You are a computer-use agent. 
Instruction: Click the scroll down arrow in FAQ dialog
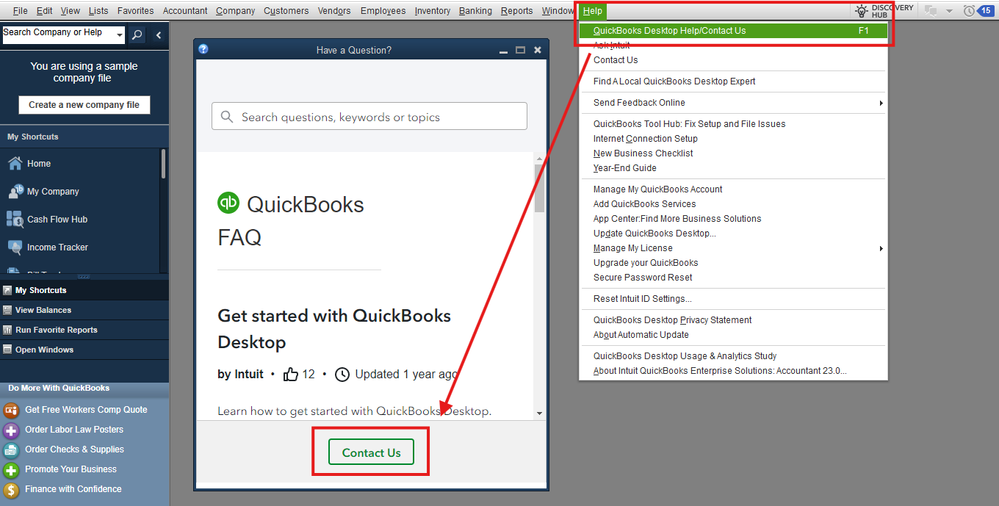click(540, 413)
